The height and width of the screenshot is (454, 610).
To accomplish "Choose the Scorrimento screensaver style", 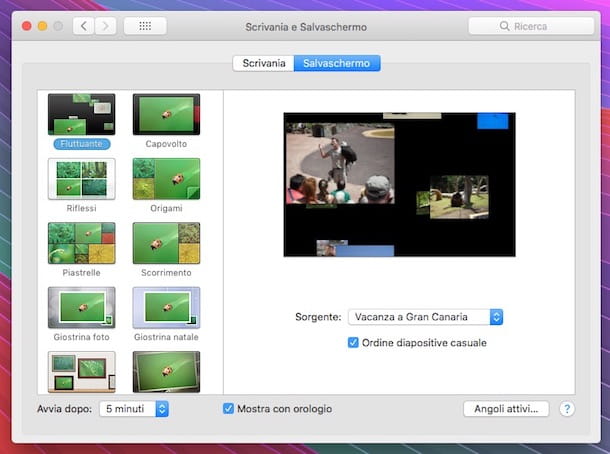I will click(166, 243).
